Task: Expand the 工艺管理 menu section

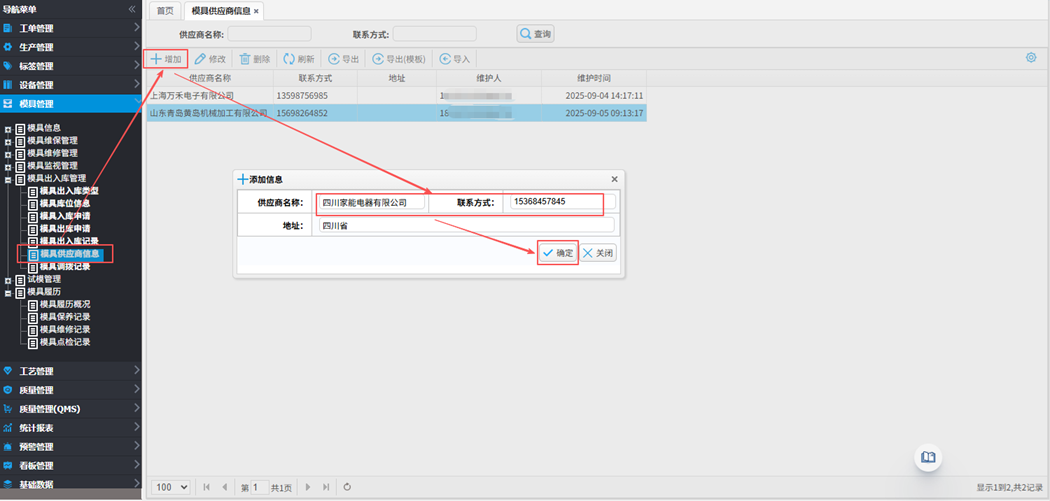Action: point(70,371)
